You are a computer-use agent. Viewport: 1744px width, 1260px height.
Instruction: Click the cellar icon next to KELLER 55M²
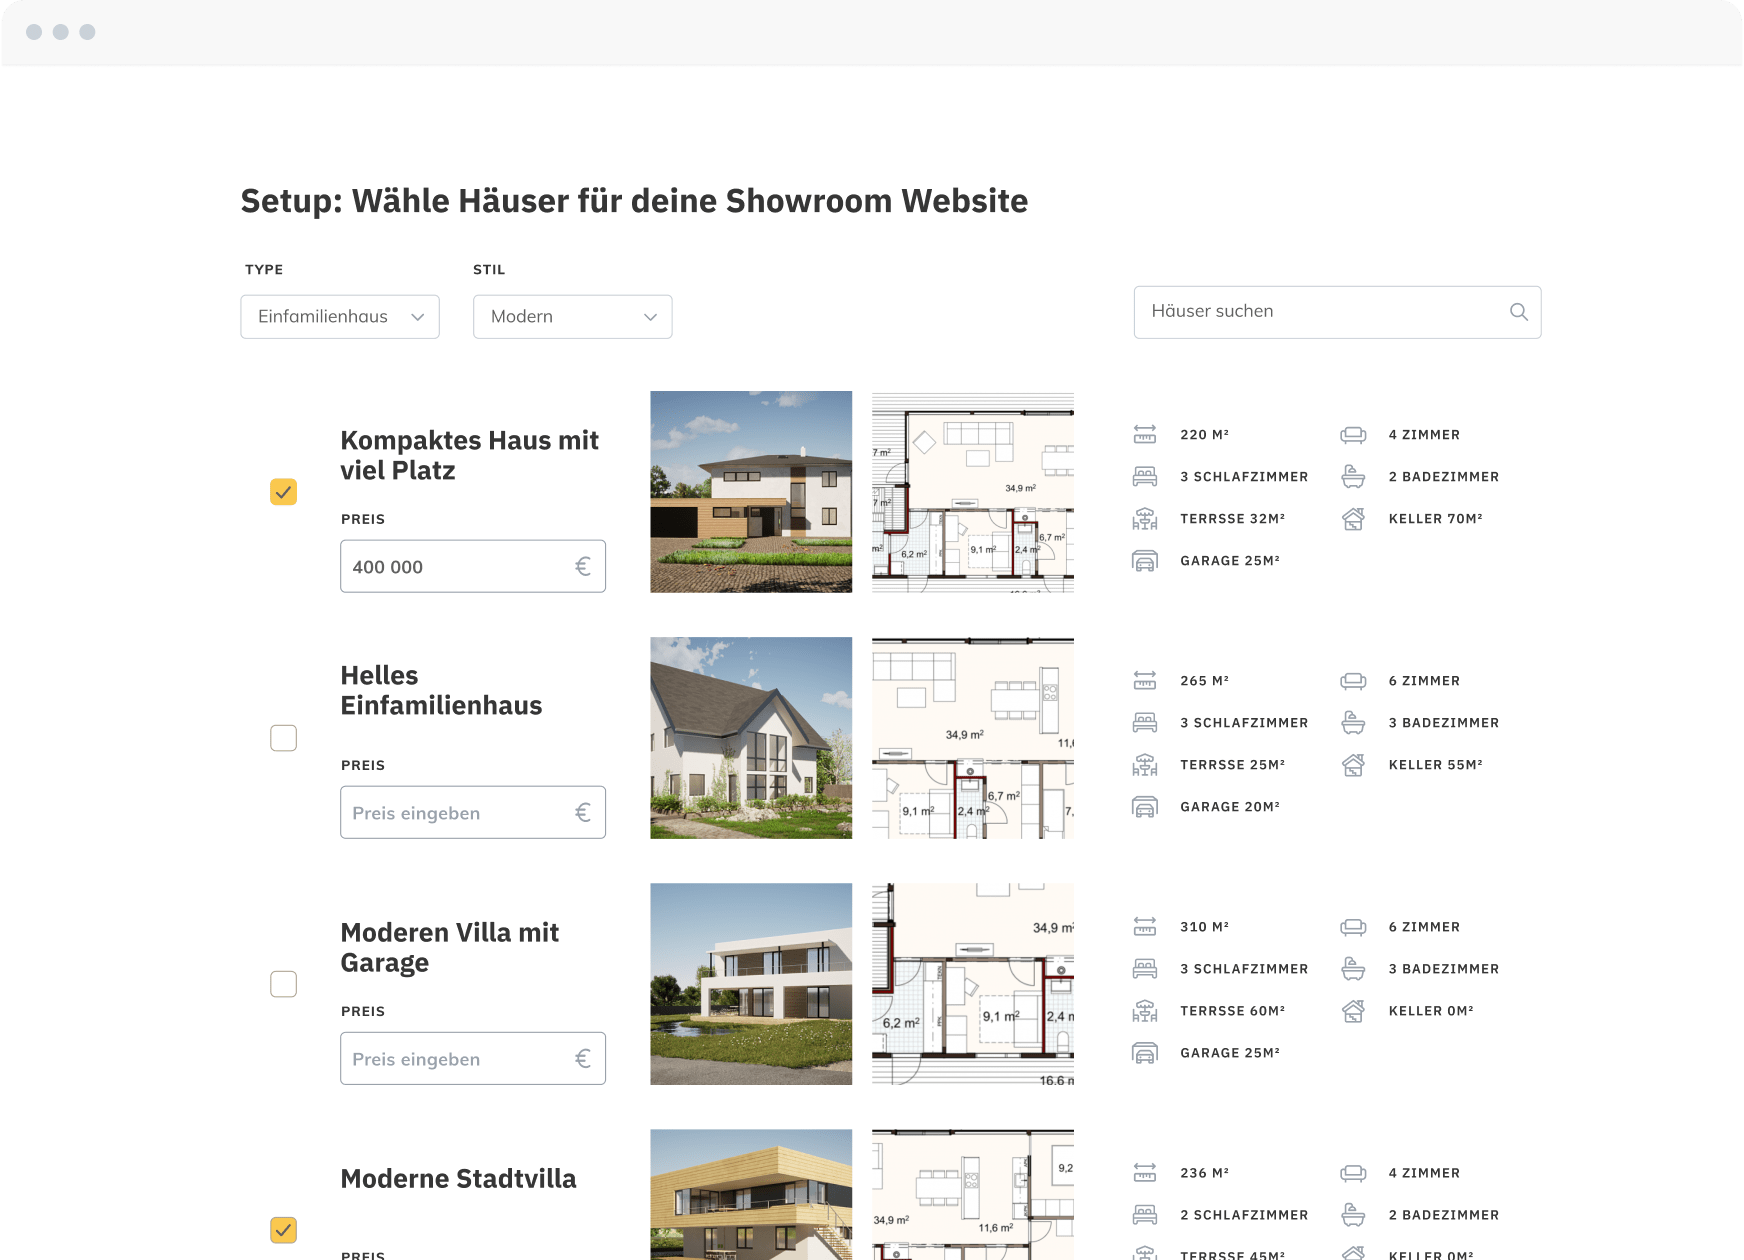(1353, 765)
